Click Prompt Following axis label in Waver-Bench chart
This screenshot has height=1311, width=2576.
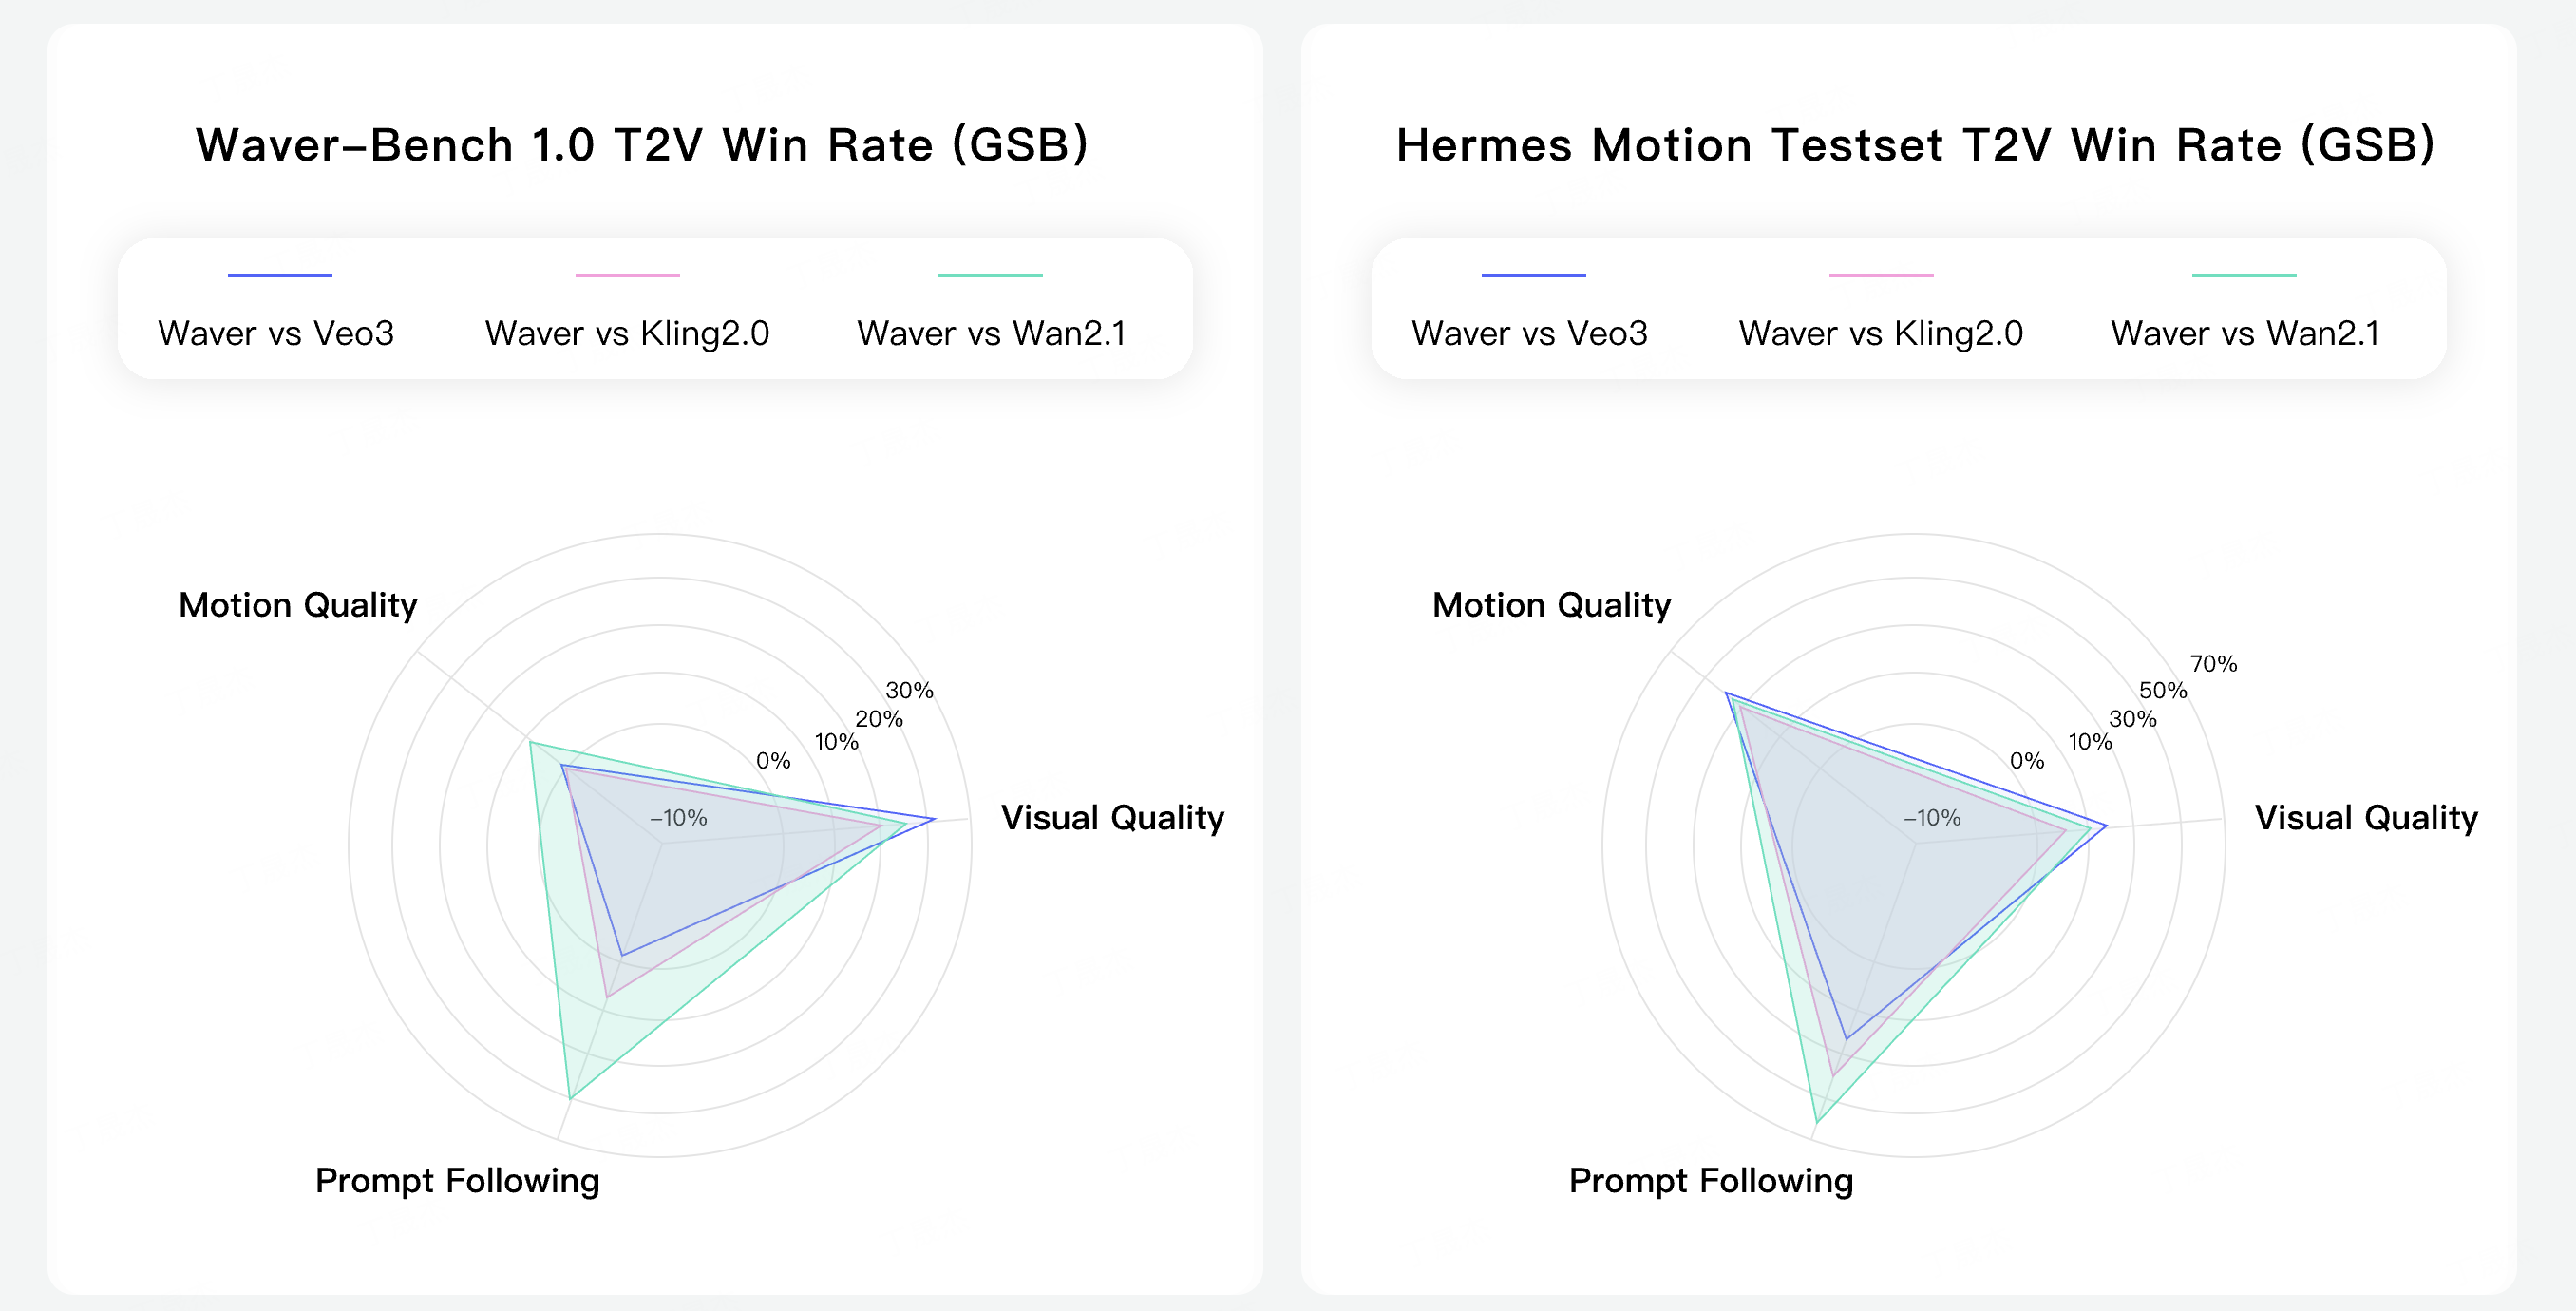457,1181
